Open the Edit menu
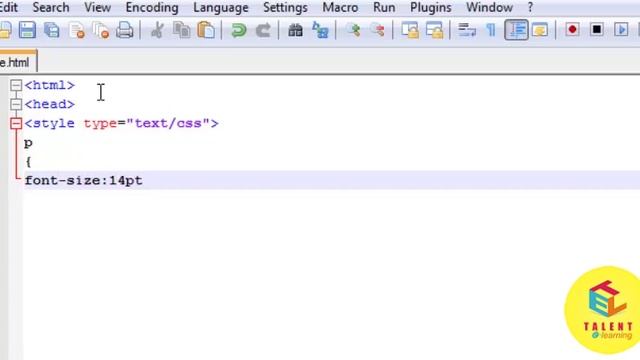The height and width of the screenshot is (360, 640). coord(9,7)
